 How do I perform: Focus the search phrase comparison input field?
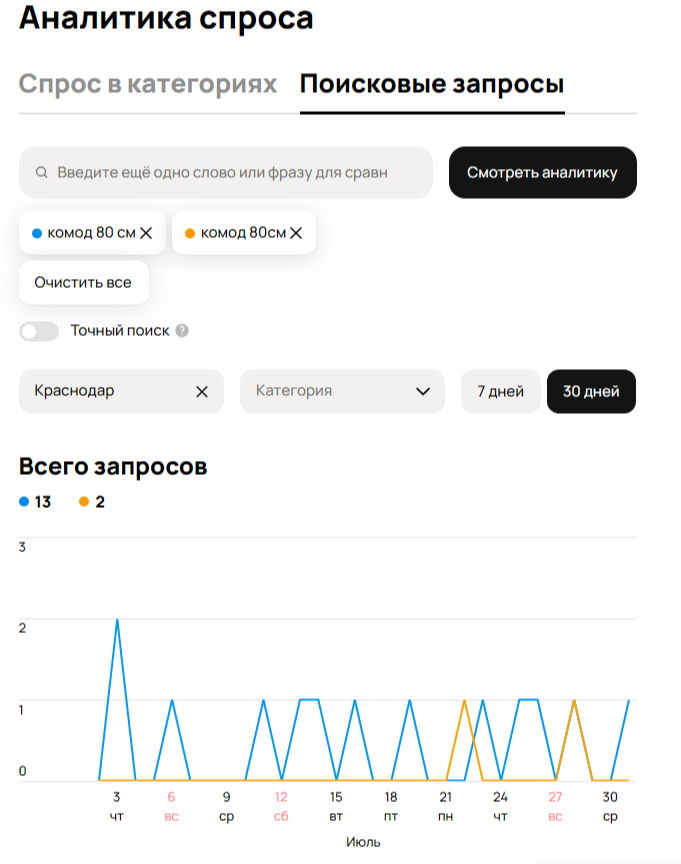coord(226,172)
